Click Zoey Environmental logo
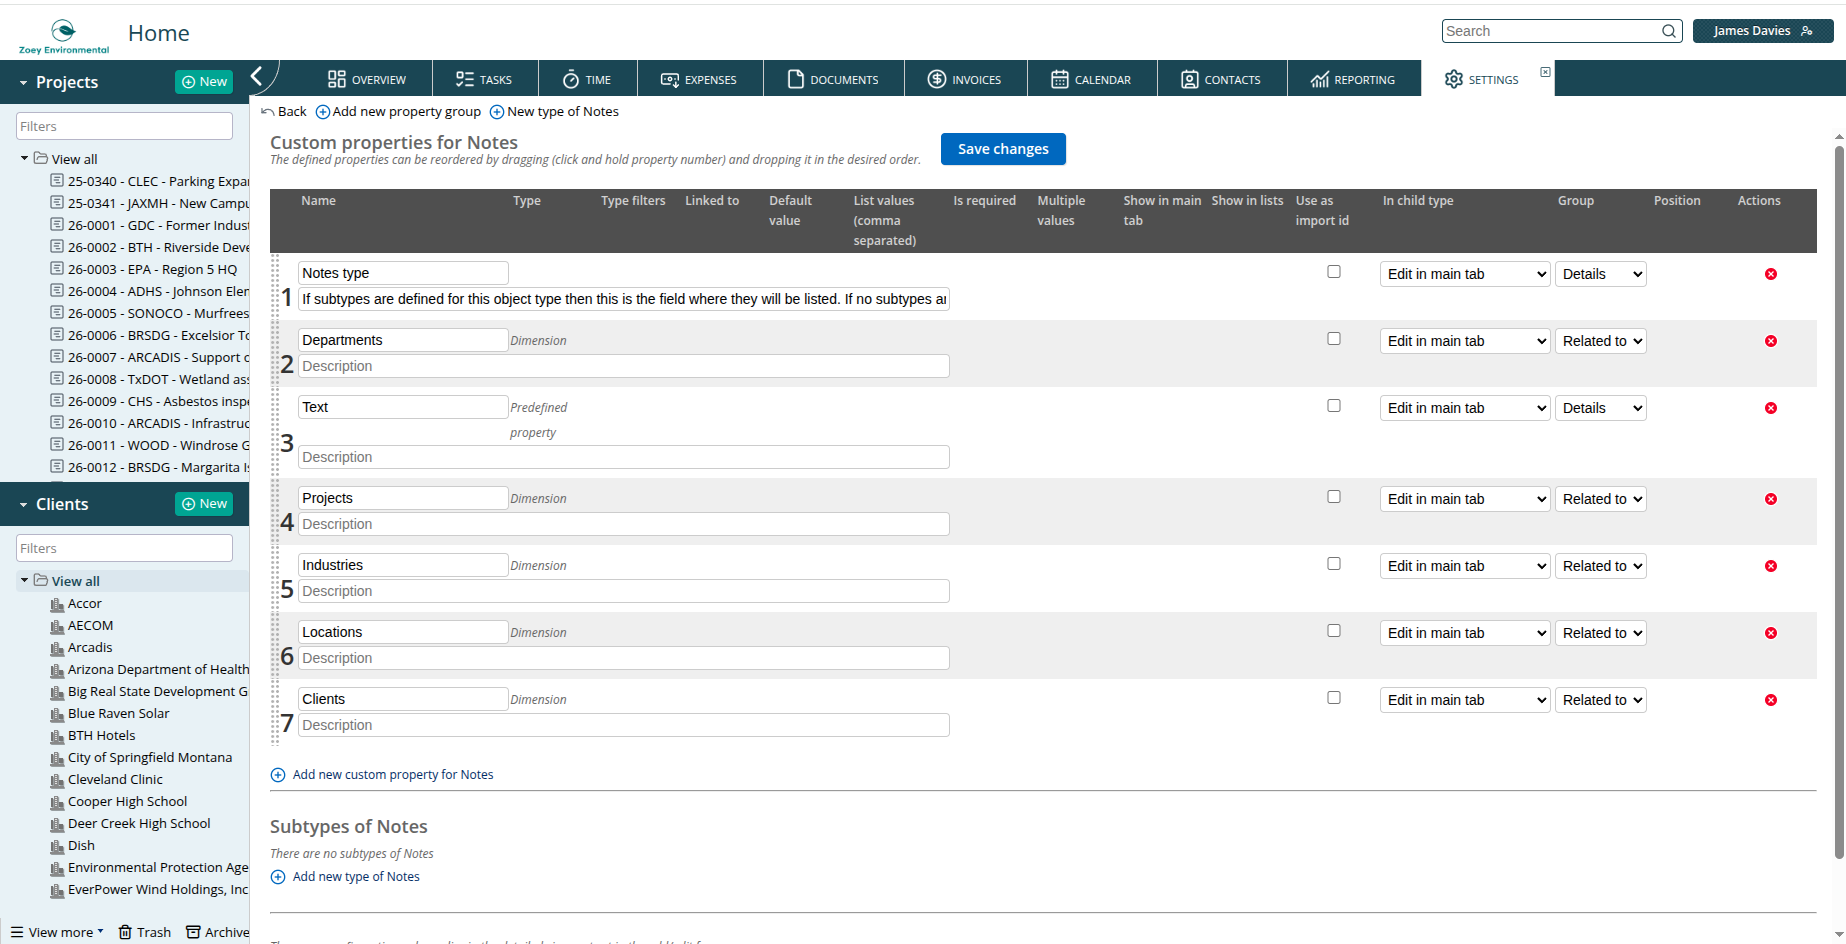 [63, 36]
